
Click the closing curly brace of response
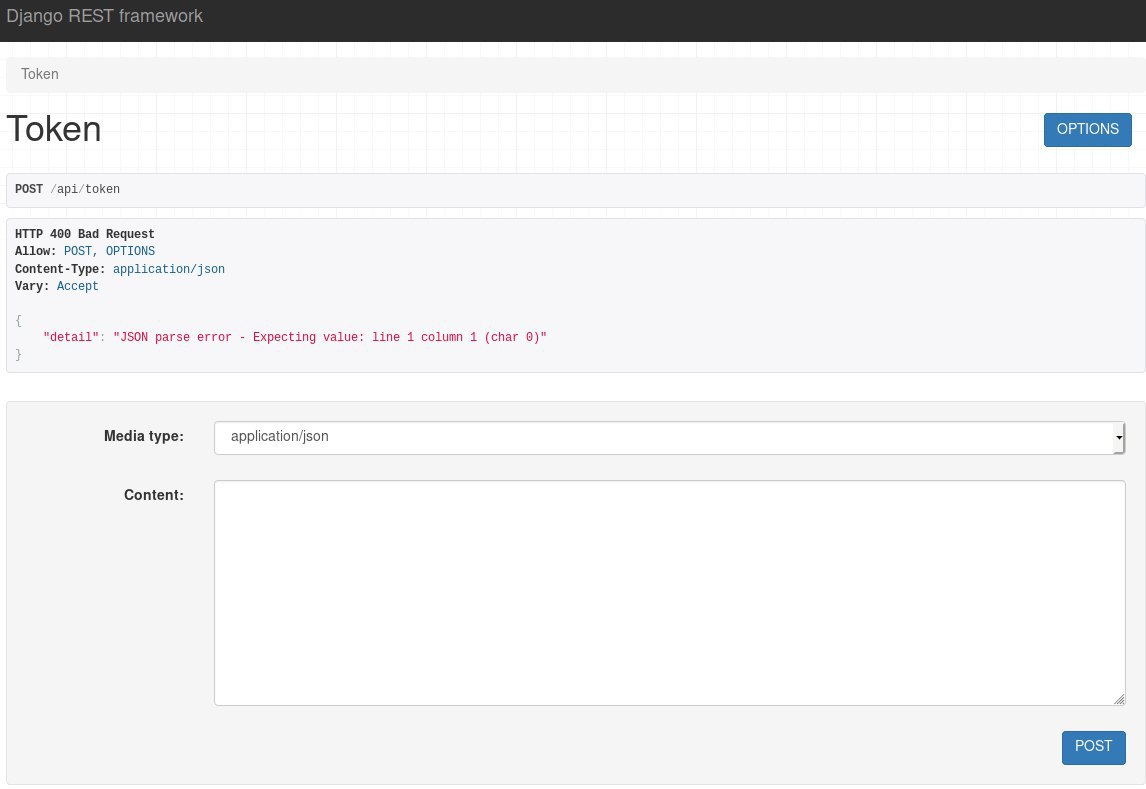pos(19,355)
